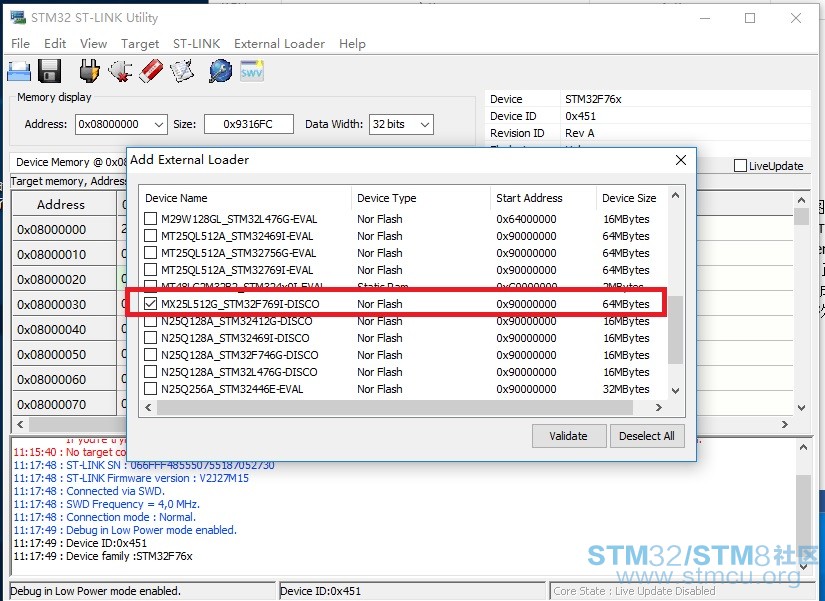The width and height of the screenshot is (825, 601).
Task: Check MT25QL512A_STM32769I-EVAL loader
Action: 150,269
